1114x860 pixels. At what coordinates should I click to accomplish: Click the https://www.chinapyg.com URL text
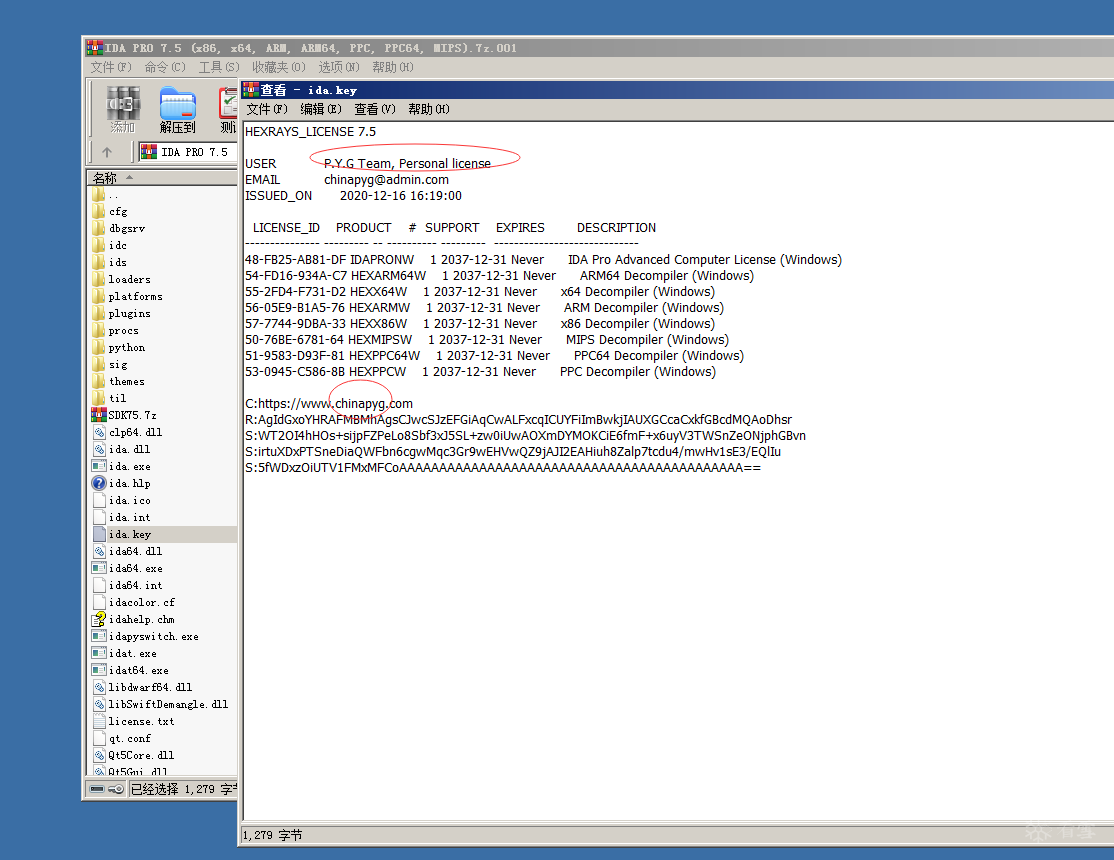pyautogui.click(x=335, y=404)
